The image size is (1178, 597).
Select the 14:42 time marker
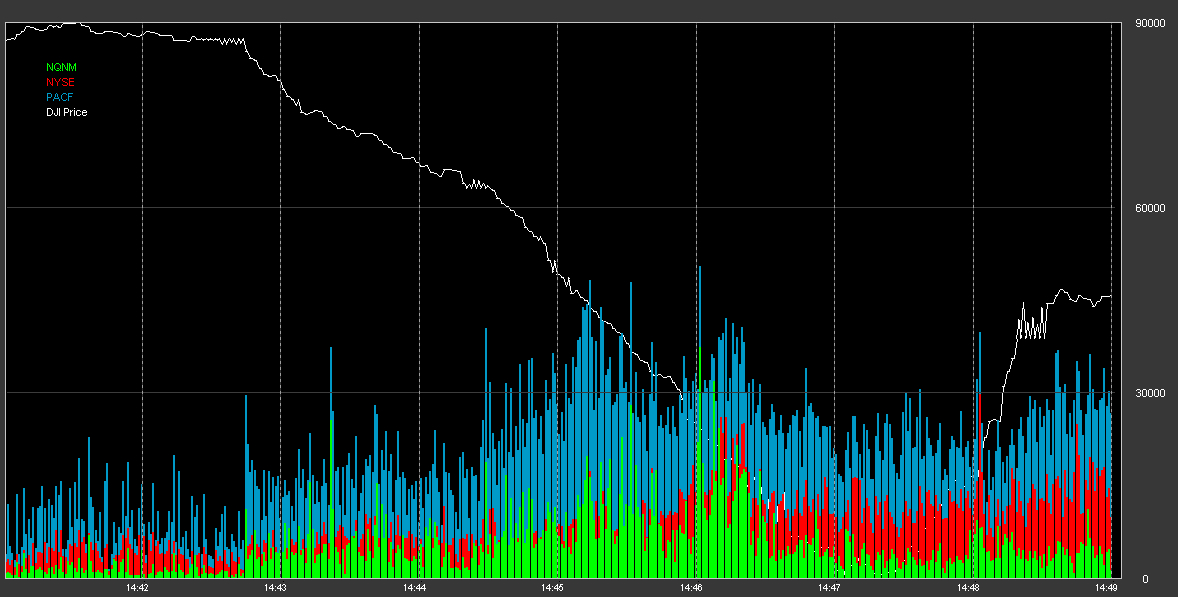pos(137,589)
